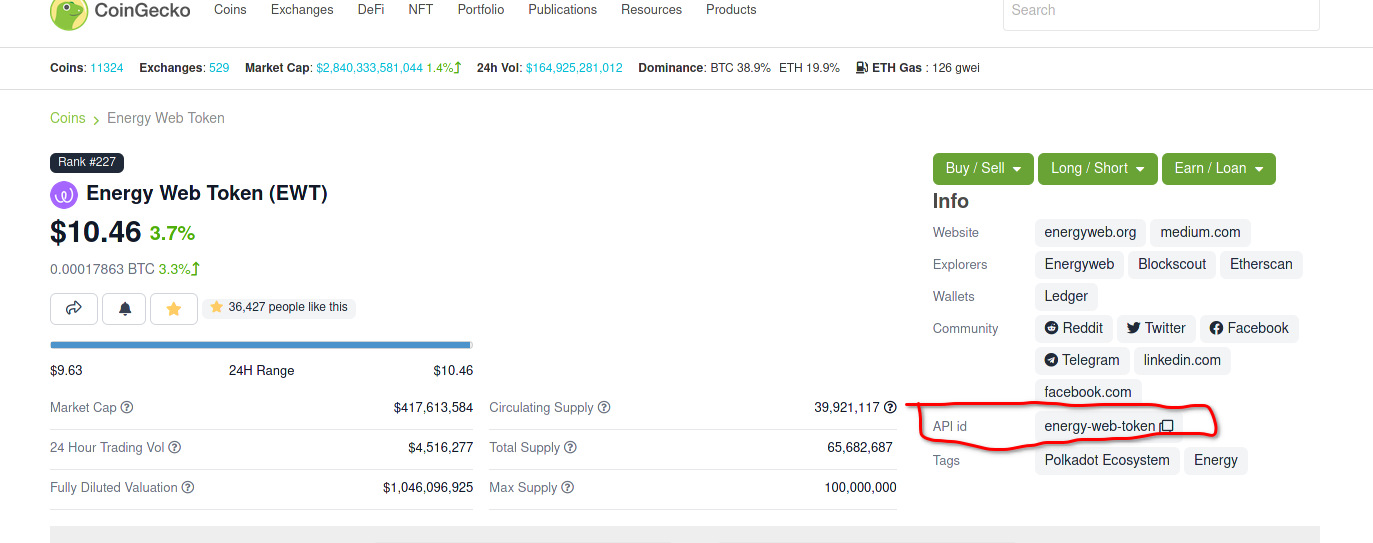Add to favorites with star button
1373x543 pixels.
[174, 309]
